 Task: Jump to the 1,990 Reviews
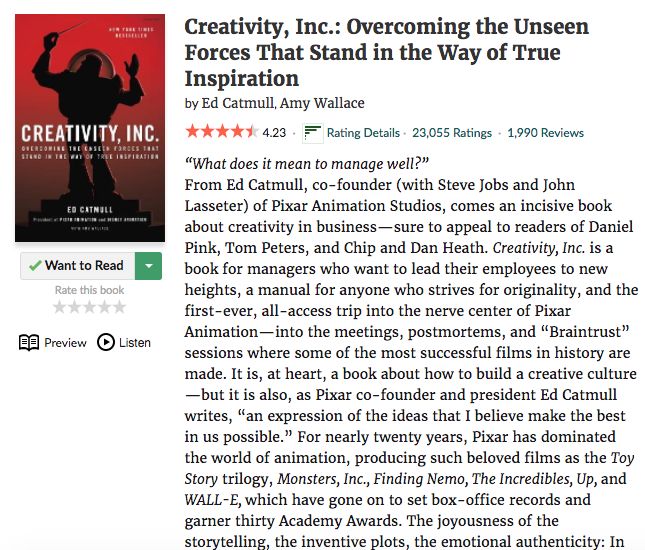[545, 132]
